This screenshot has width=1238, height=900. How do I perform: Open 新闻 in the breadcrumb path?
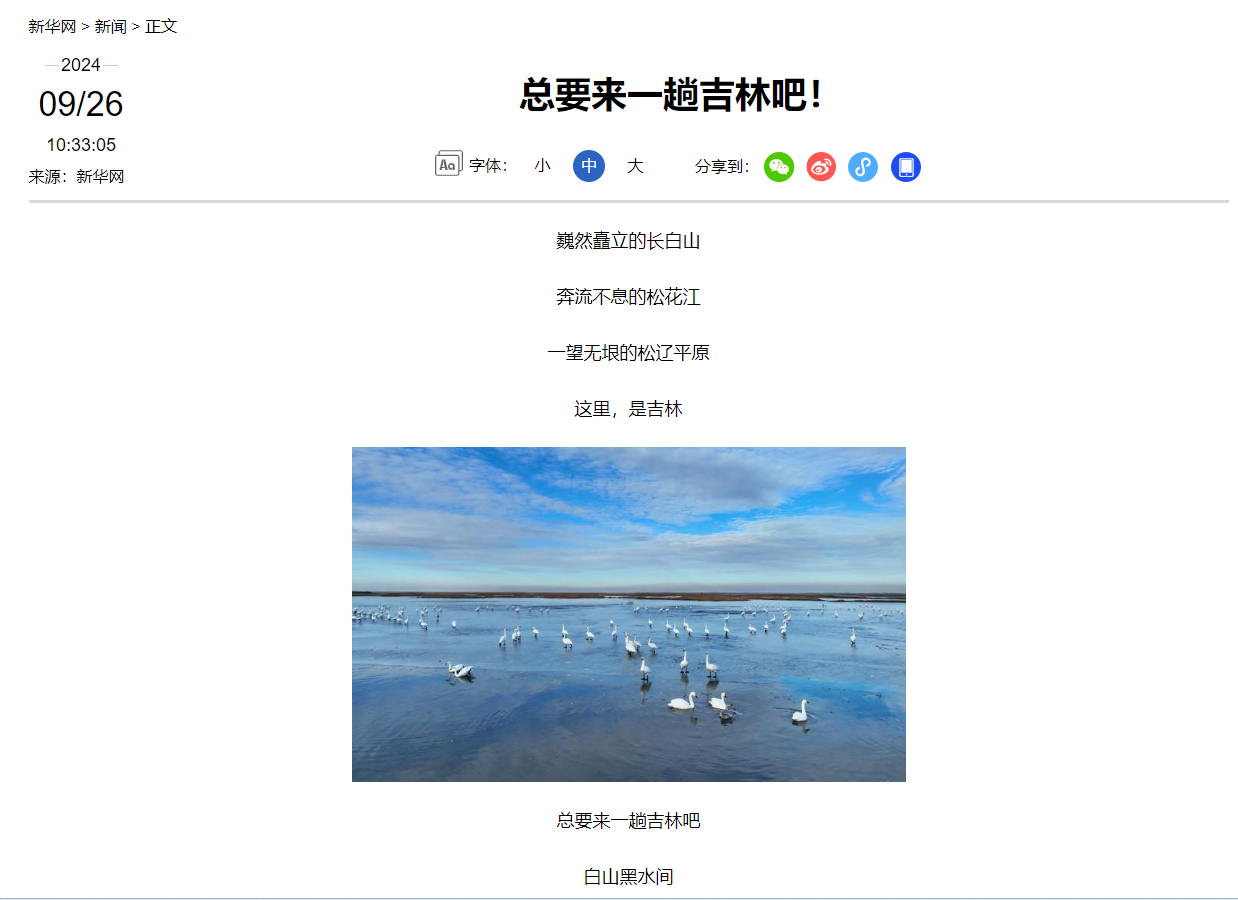(110, 26)
